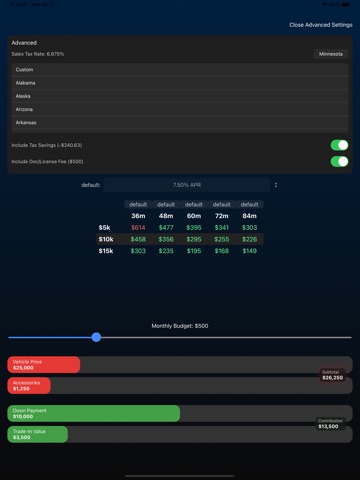Pick Alaska in the state list
Screen dimensions: 360x480
click(180, 96)
